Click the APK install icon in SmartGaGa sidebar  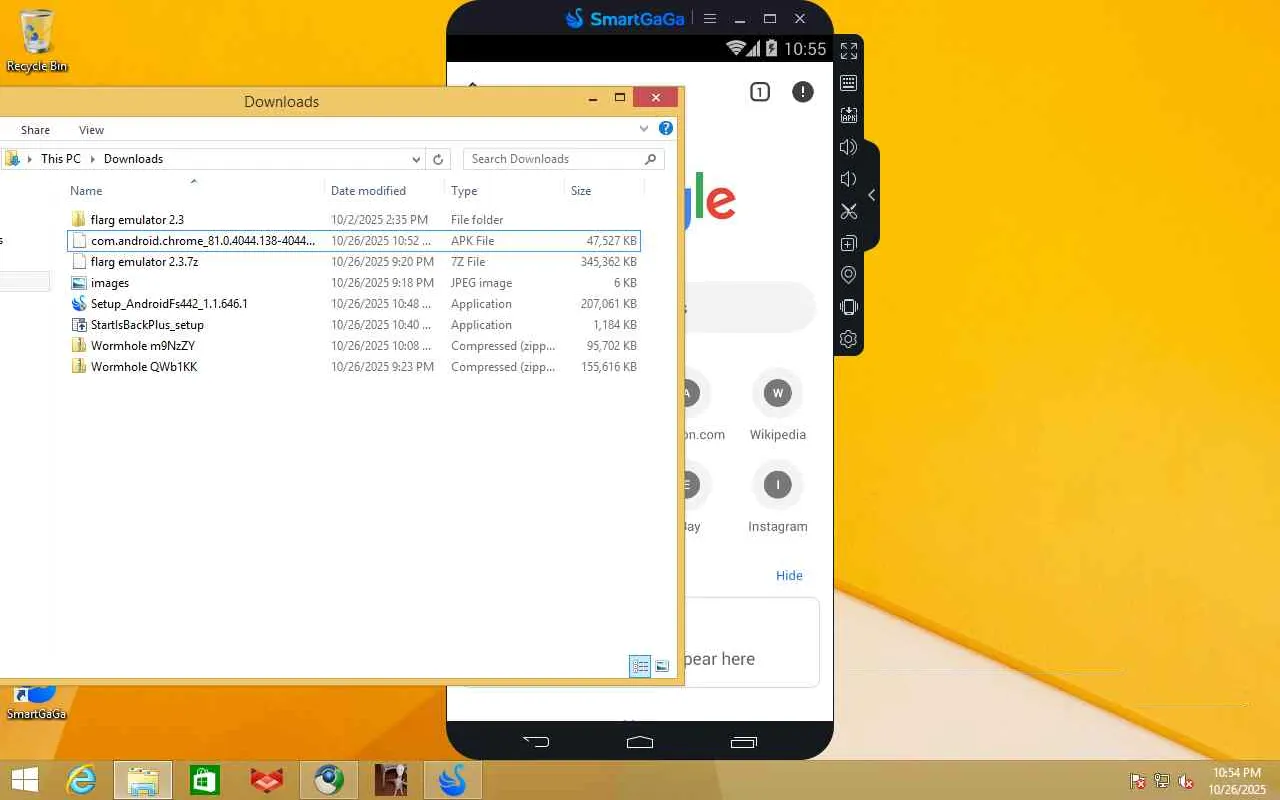[848, 115]
